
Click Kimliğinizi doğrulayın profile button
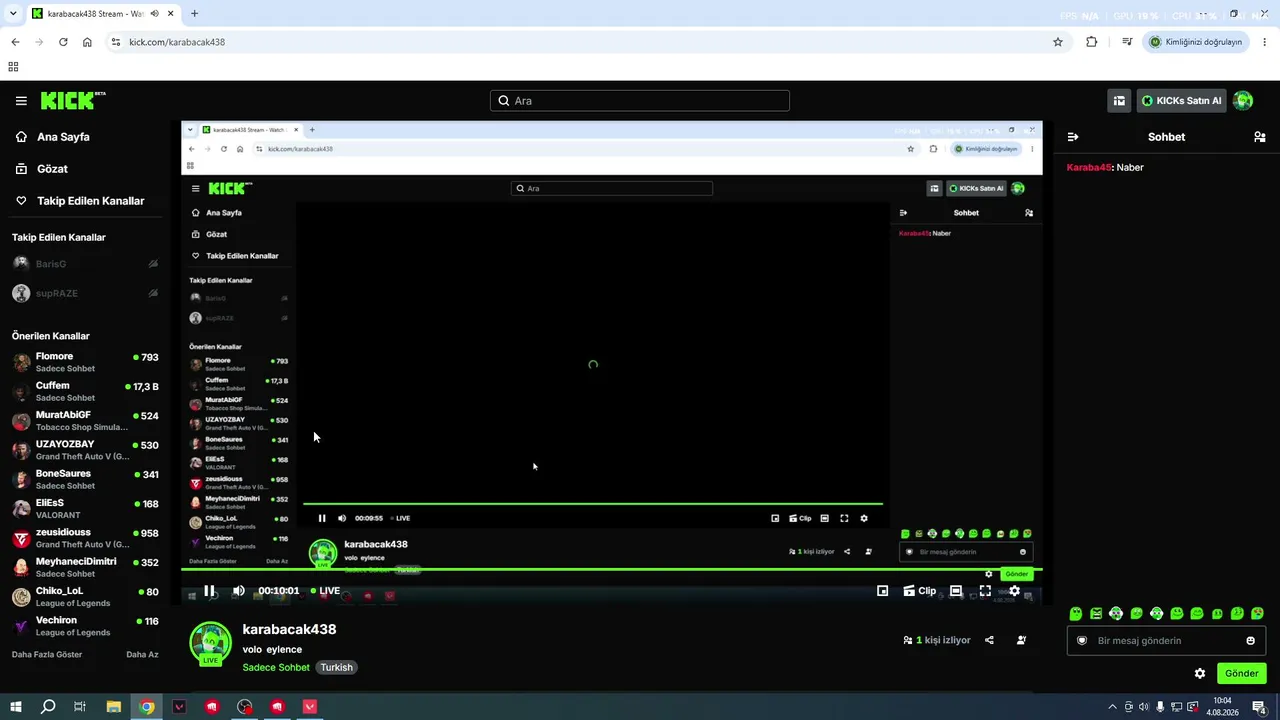click(1196, 42)
